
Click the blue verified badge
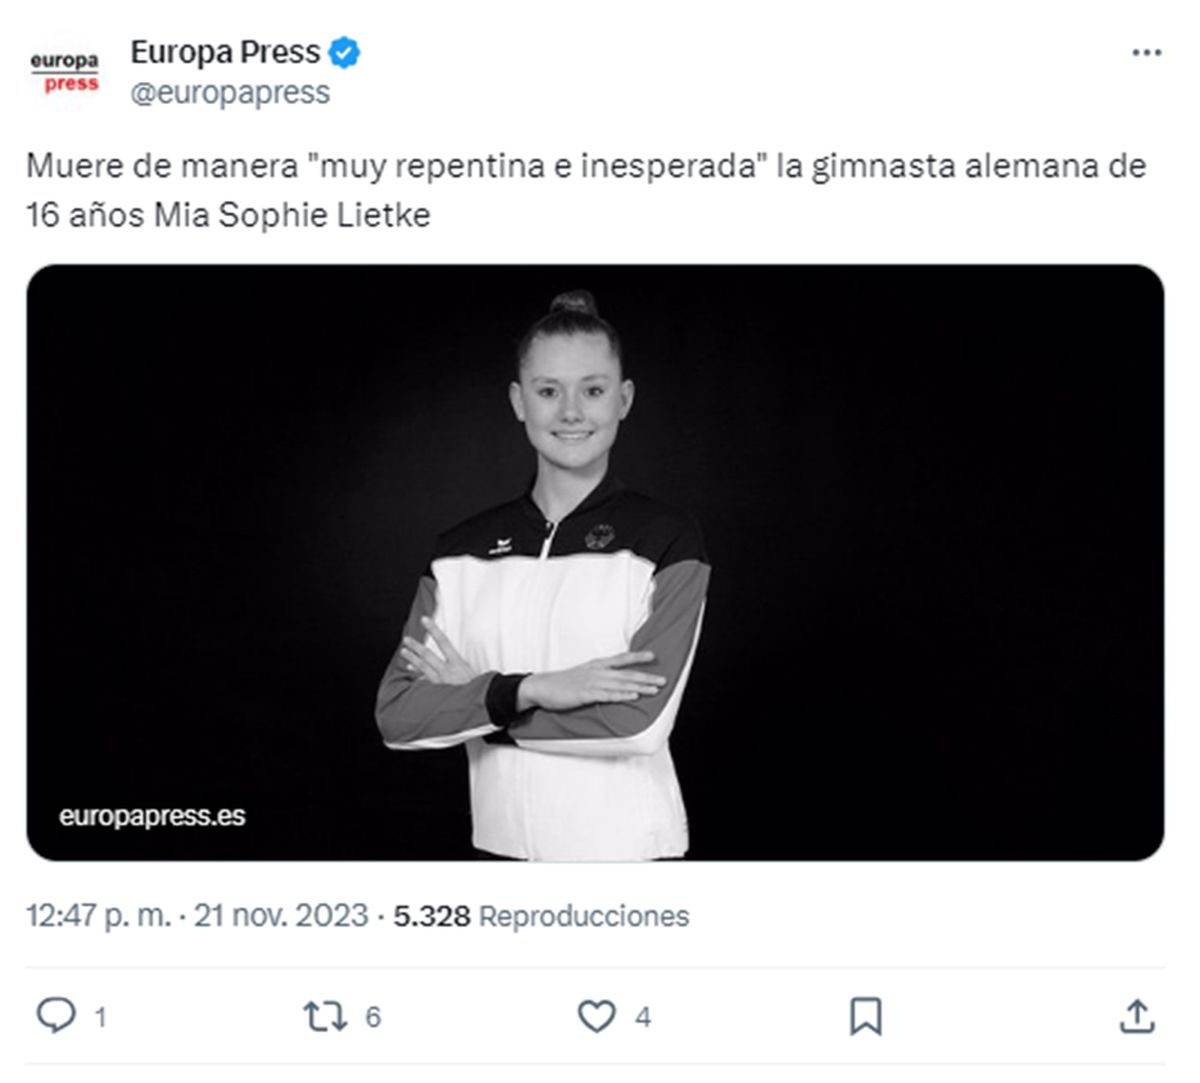click(x=345, y=52)
